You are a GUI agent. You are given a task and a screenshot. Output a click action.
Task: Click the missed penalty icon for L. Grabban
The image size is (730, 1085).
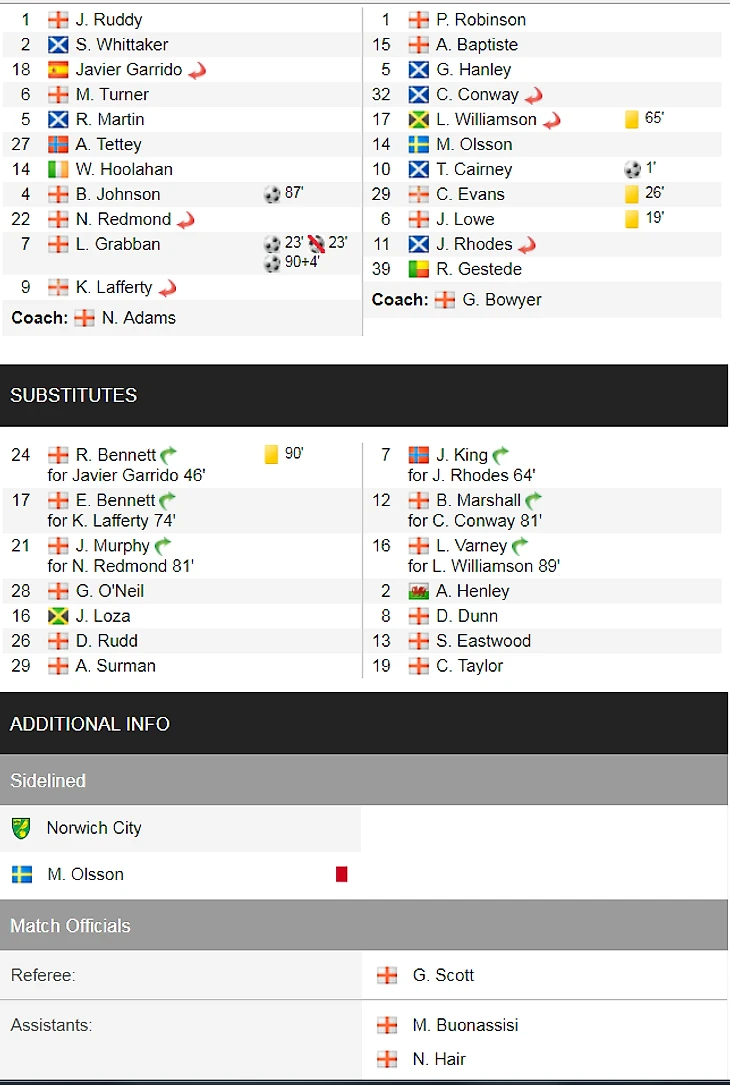click(x=317, y=244)
